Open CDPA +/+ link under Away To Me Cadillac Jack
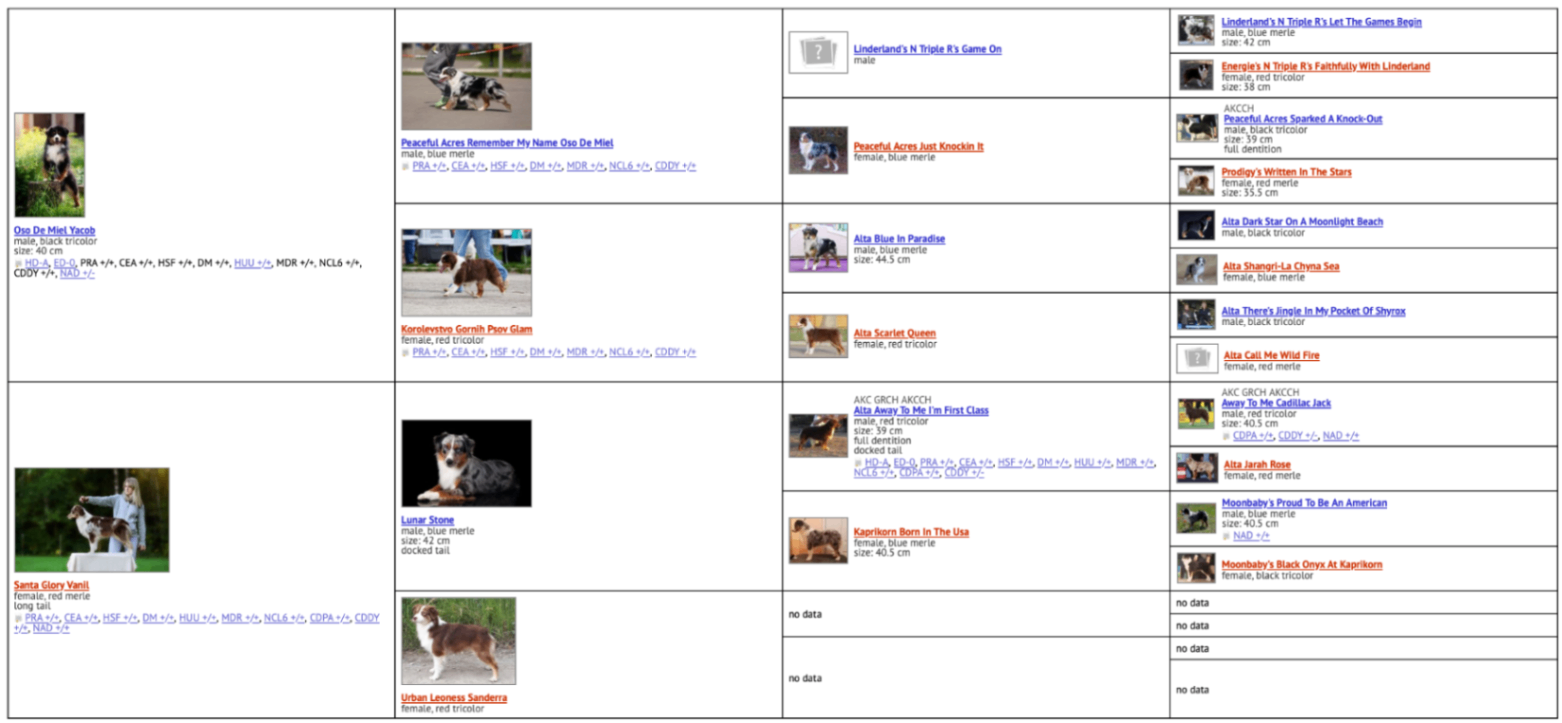 [1253, 435]
